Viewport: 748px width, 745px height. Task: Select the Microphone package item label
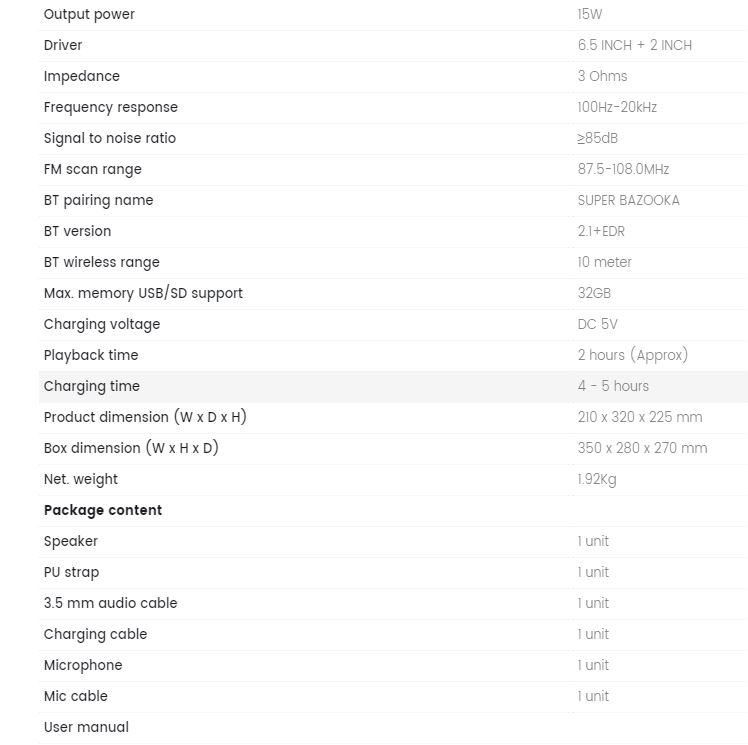[83, 665]
